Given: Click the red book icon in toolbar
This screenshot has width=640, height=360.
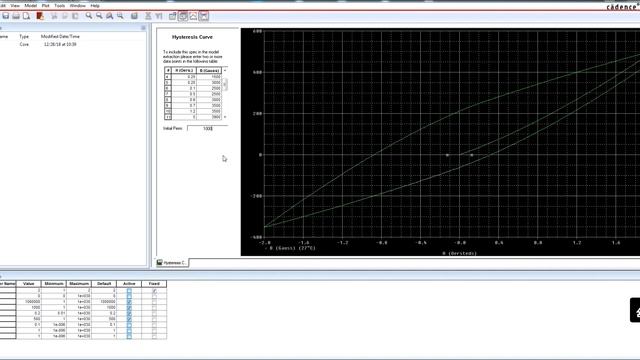Looking at the screenshot, I should tap(40, 16).
